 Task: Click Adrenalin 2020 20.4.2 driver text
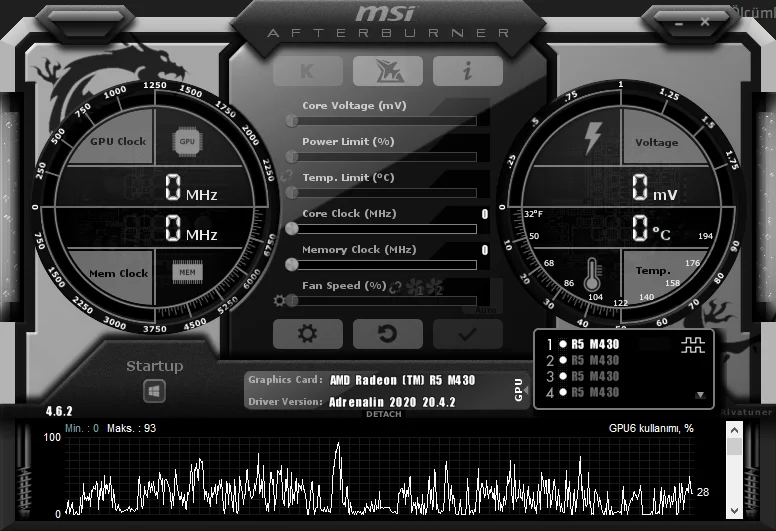pos(392,402)
